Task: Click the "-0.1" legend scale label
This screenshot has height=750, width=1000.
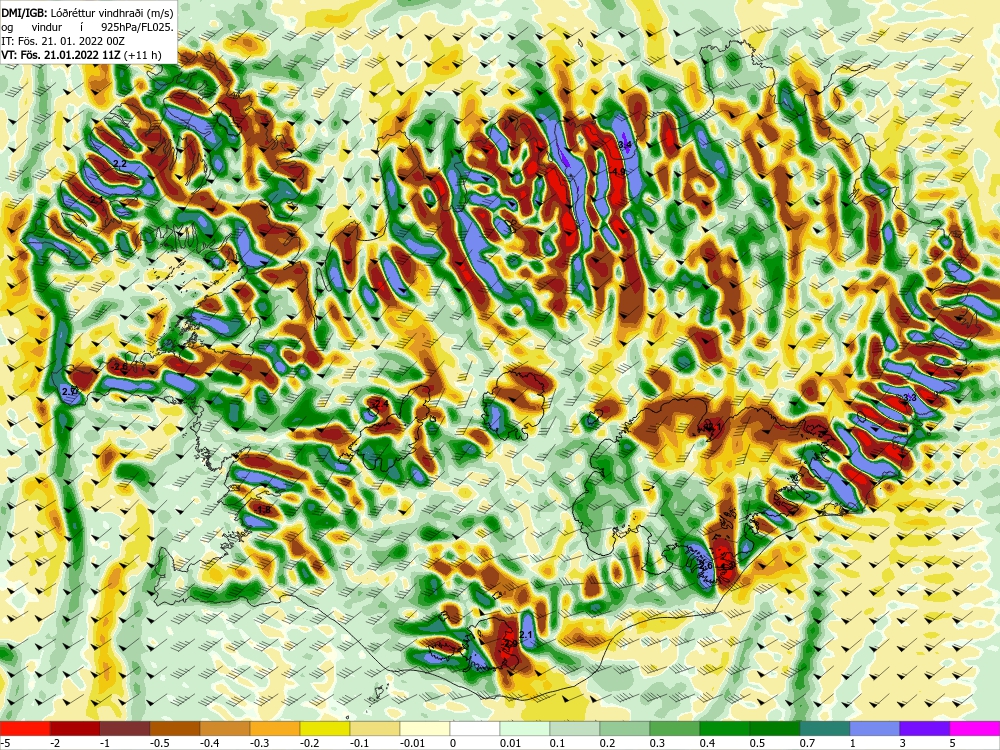Action: (359, 743)
